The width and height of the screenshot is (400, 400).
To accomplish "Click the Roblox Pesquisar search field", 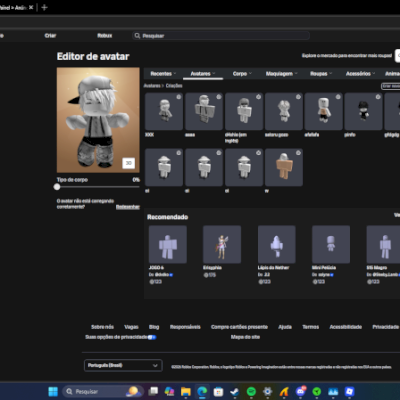I will tap(221, 36).
